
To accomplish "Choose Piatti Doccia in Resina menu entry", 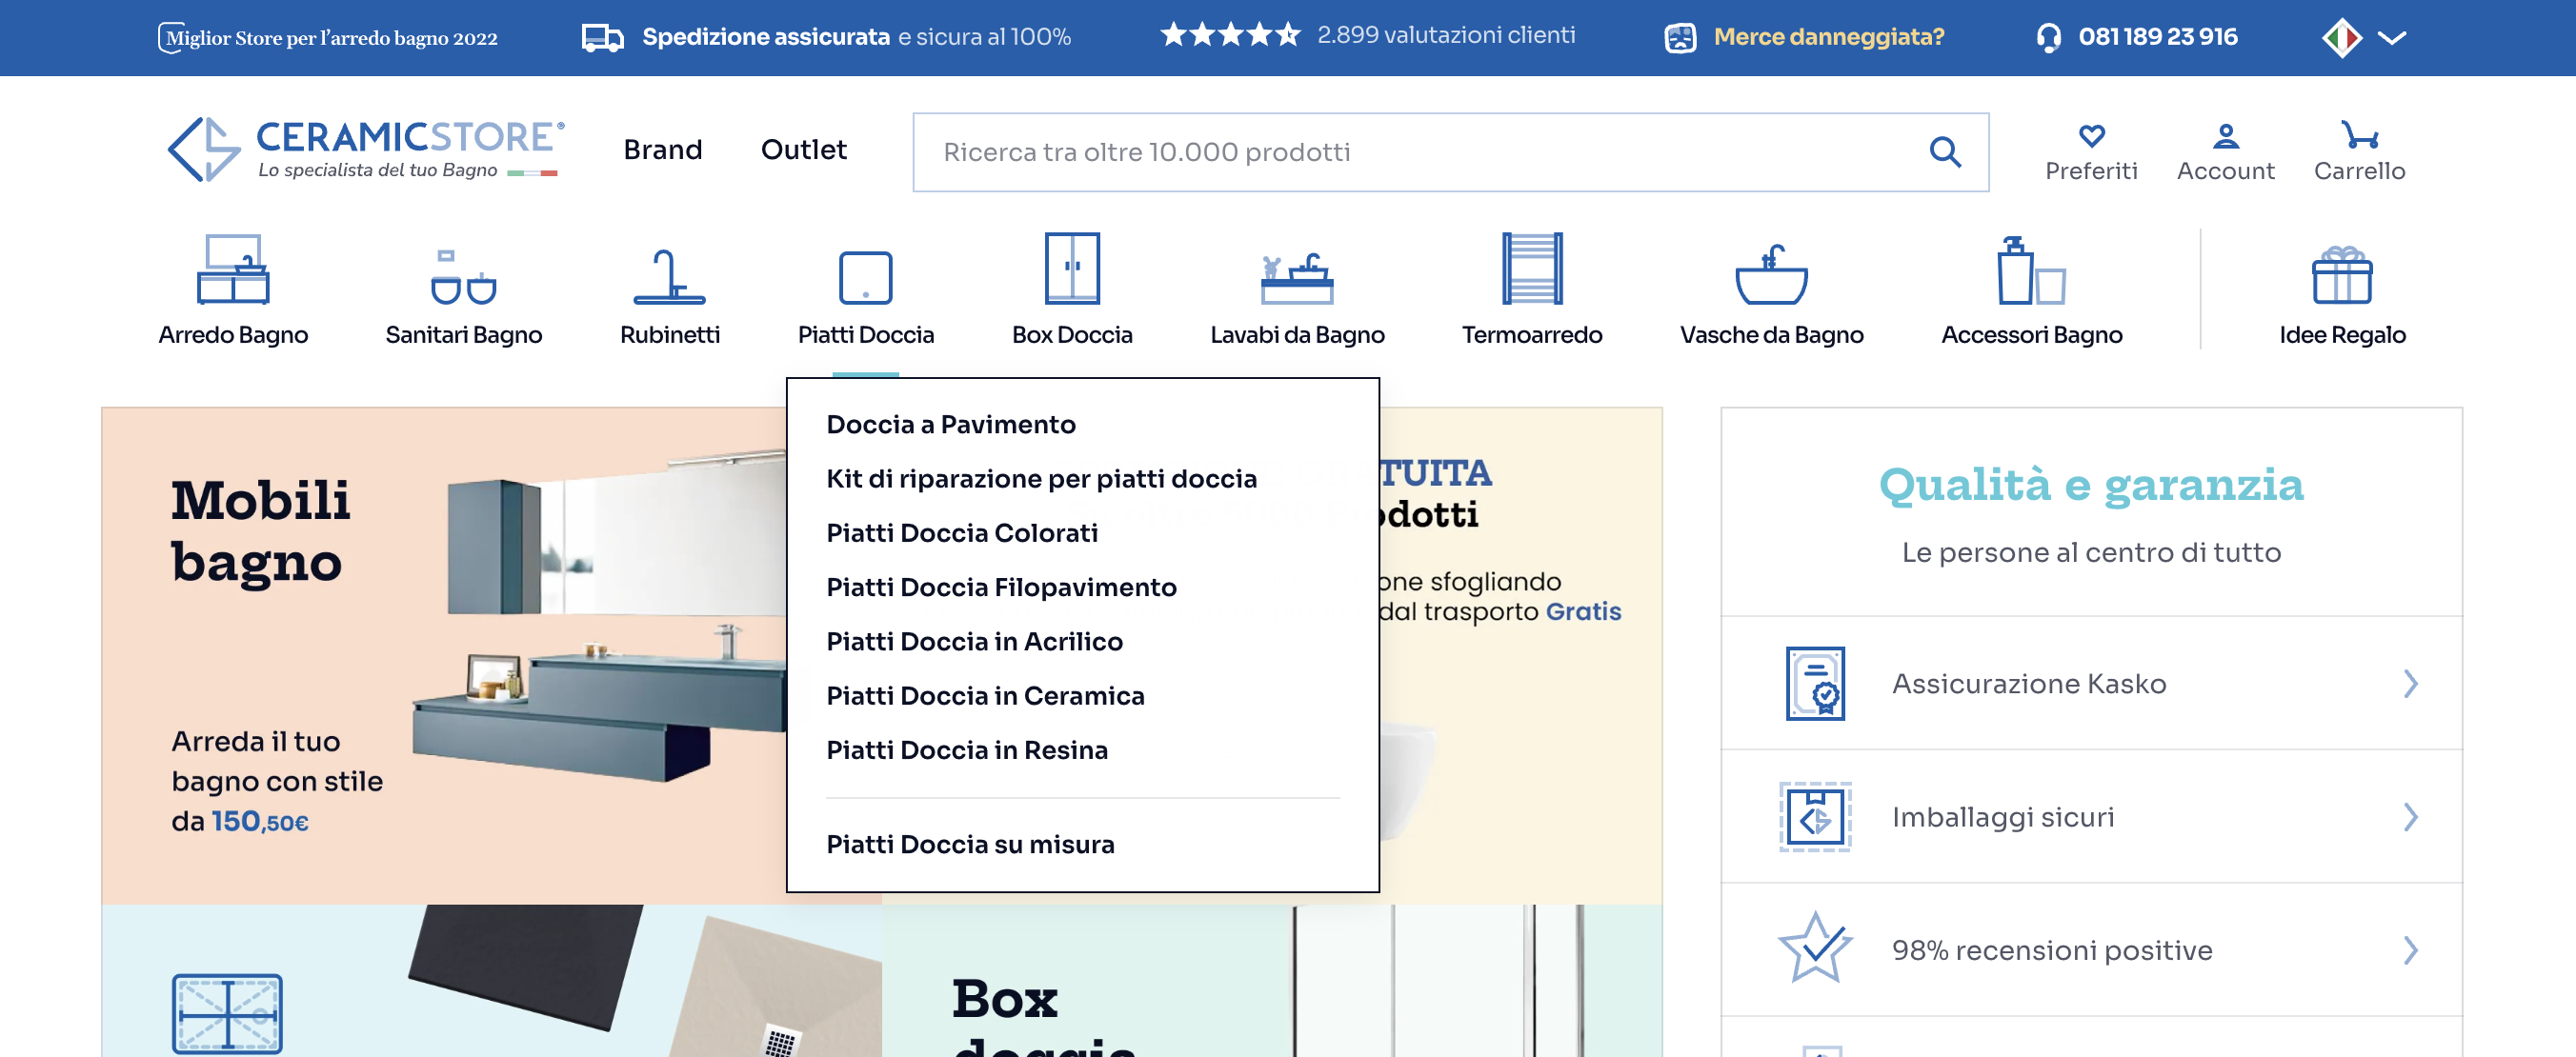I will point(966,750).
